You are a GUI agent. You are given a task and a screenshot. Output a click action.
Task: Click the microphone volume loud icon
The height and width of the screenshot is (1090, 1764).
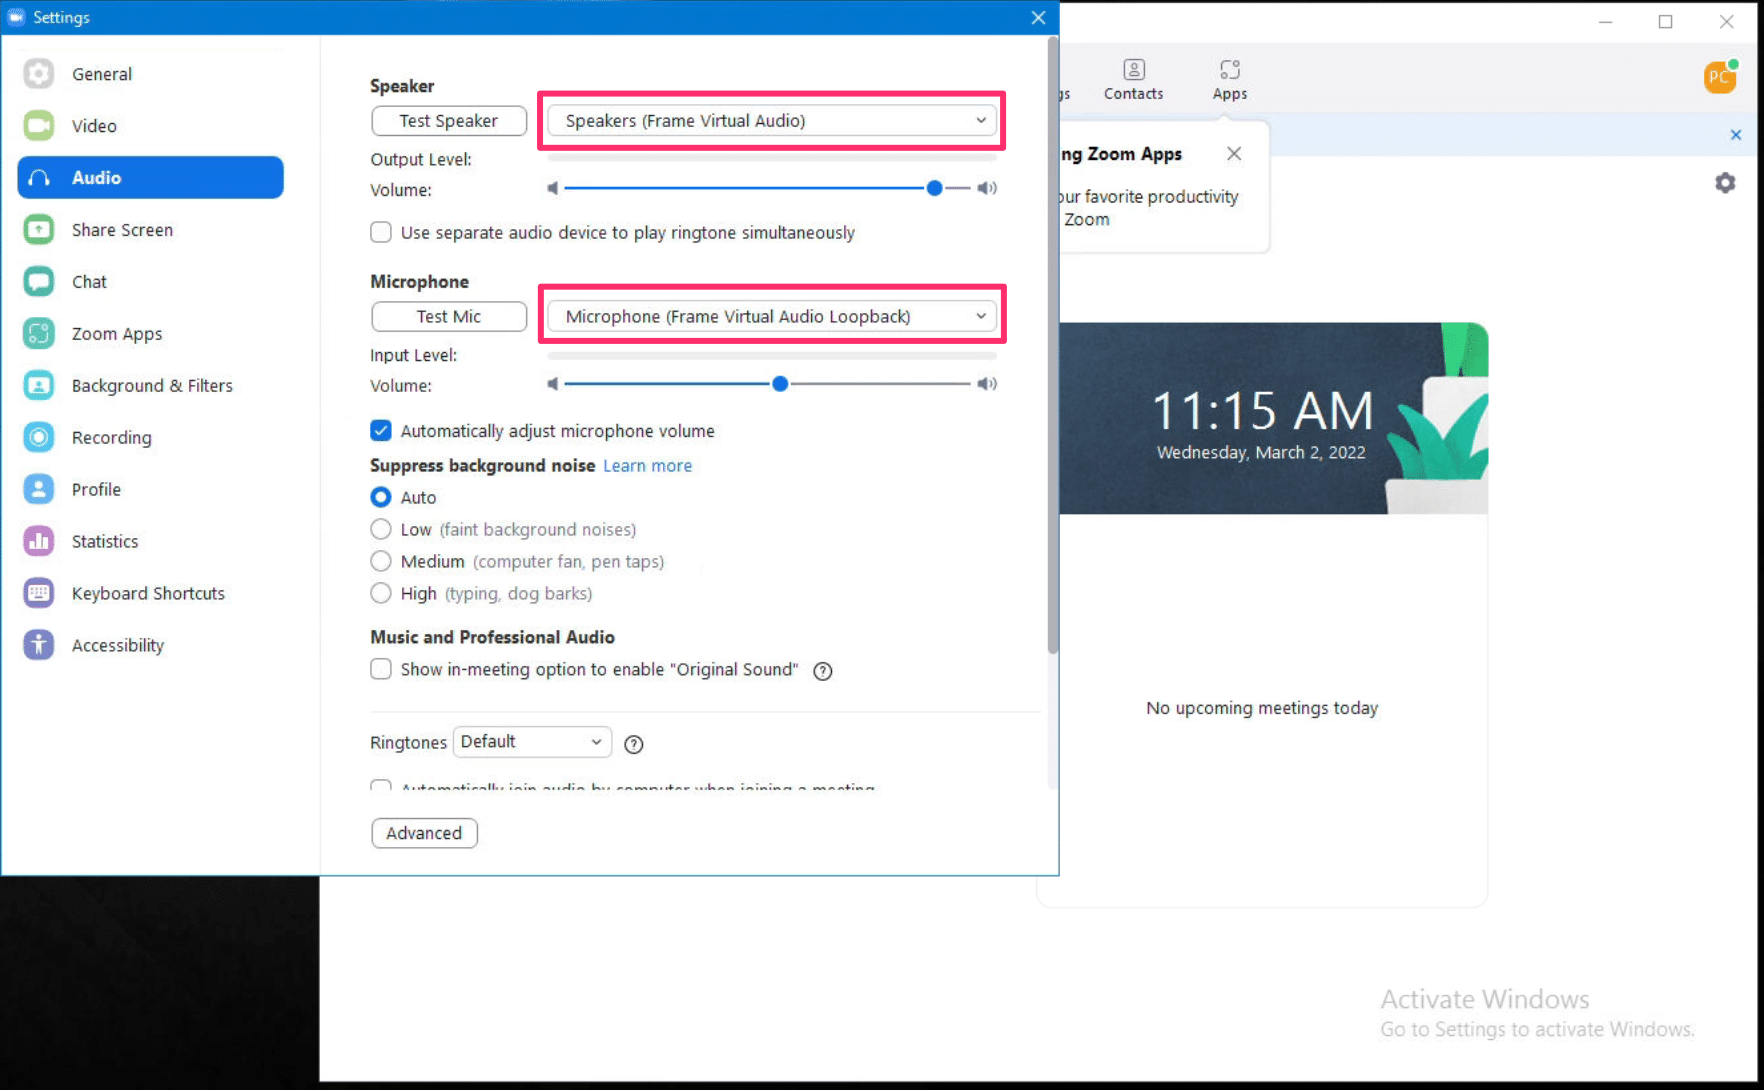point(987,384)
